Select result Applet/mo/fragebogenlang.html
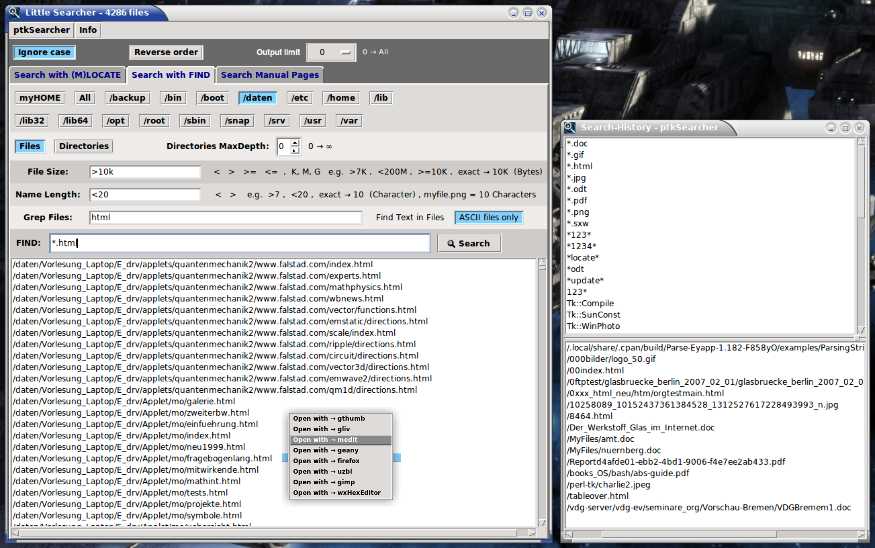 (142, 458)
